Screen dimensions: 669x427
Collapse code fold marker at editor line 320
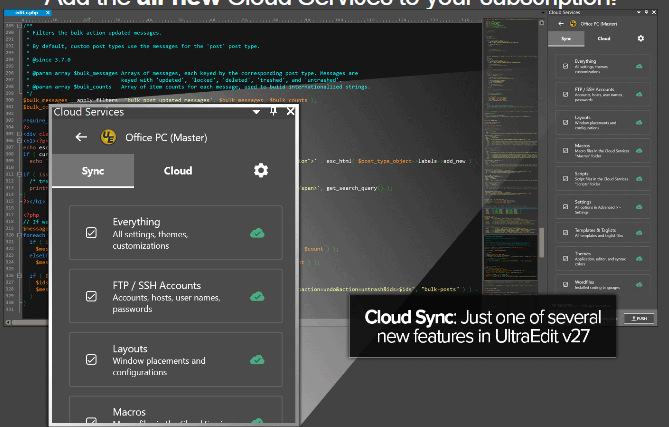[19, 235]
